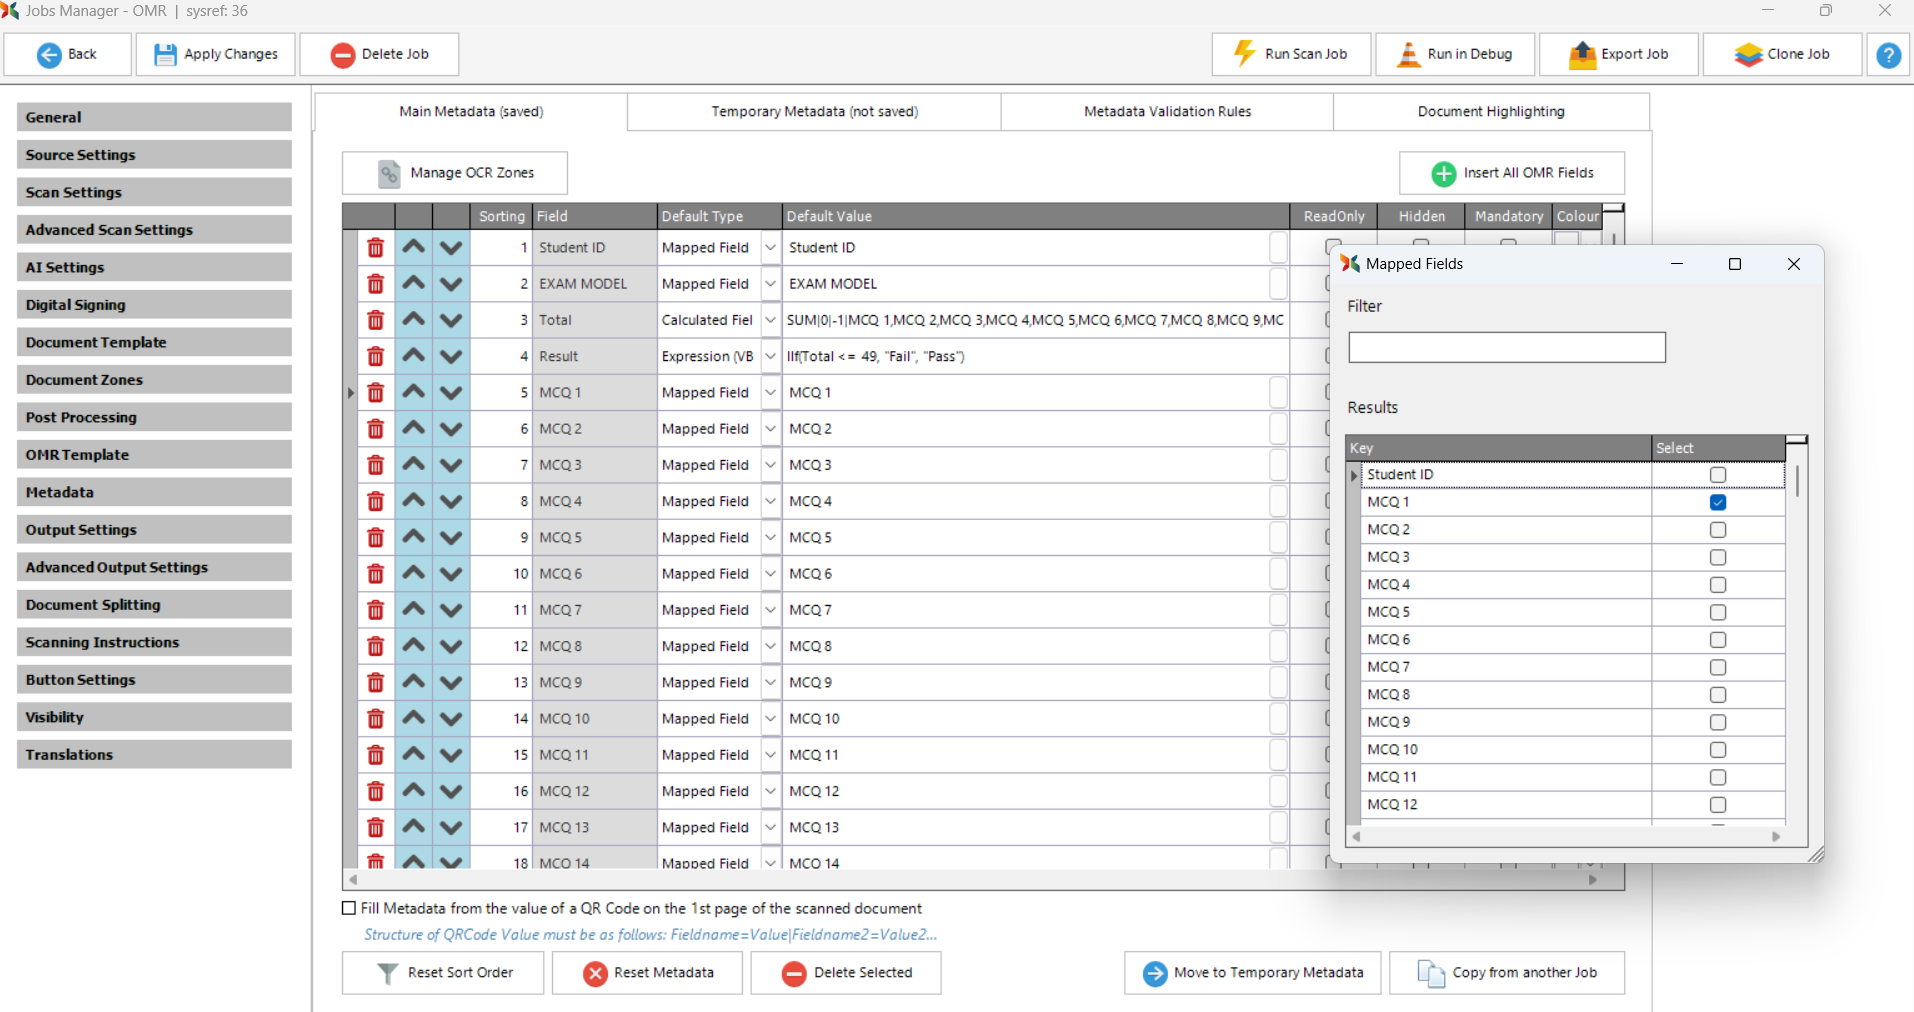Viewport: 1914px width, 1012px height.
Task: Check the Student ID select checkbox
Action: 1717,475
